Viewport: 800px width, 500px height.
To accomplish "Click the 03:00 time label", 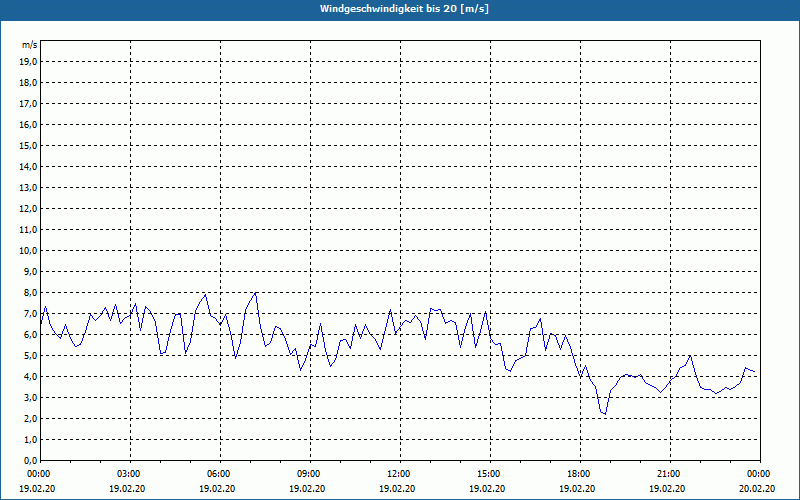I will pos(131,474).
